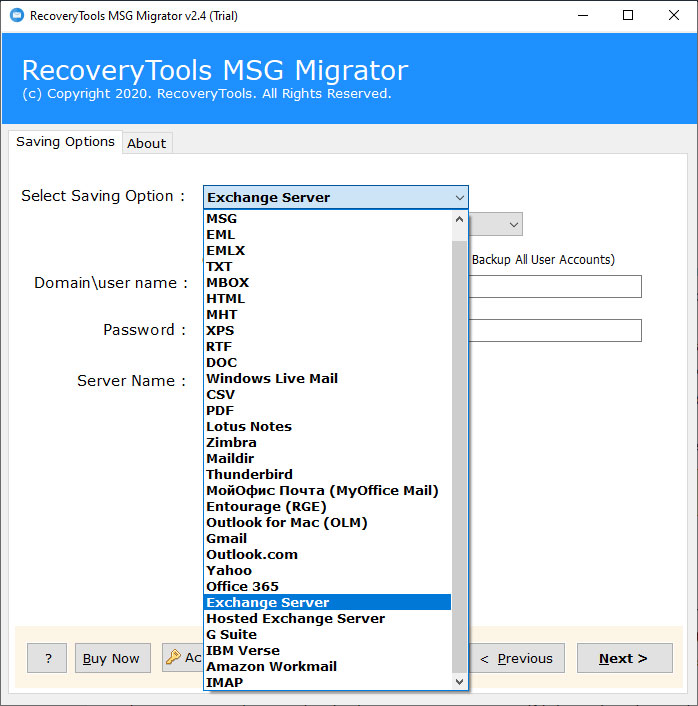Open the Select Saving Option combo box

(335, 197)
